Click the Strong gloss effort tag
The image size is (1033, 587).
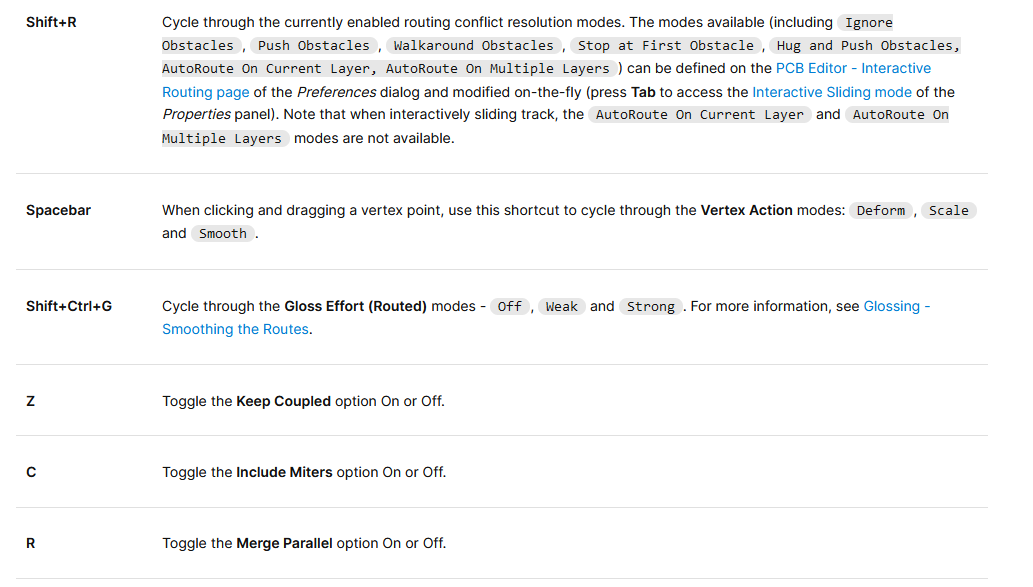650,307
